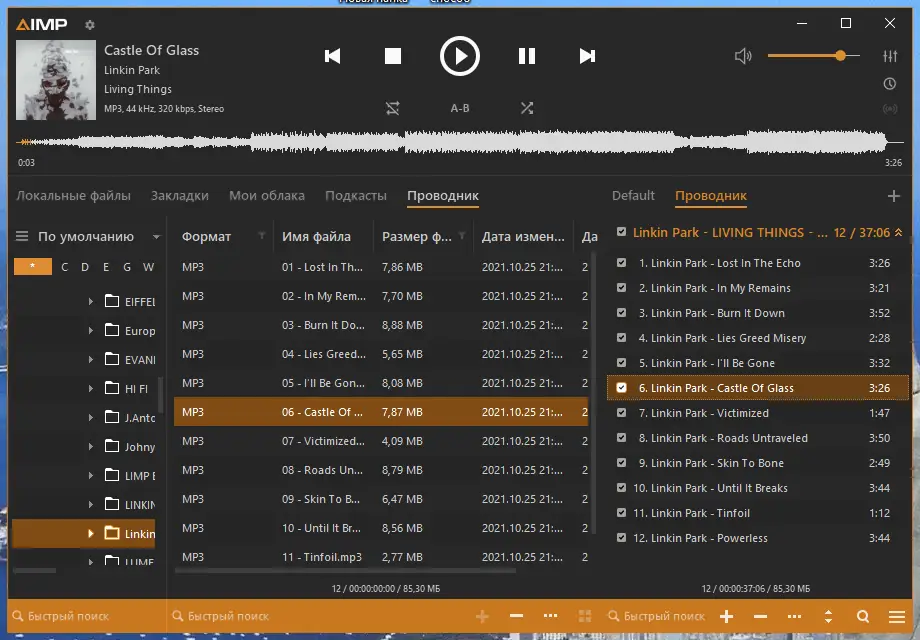Uncheck track 2 In My Remains
The height and width of the screenshot is (640, 920).
pos(621,288)
